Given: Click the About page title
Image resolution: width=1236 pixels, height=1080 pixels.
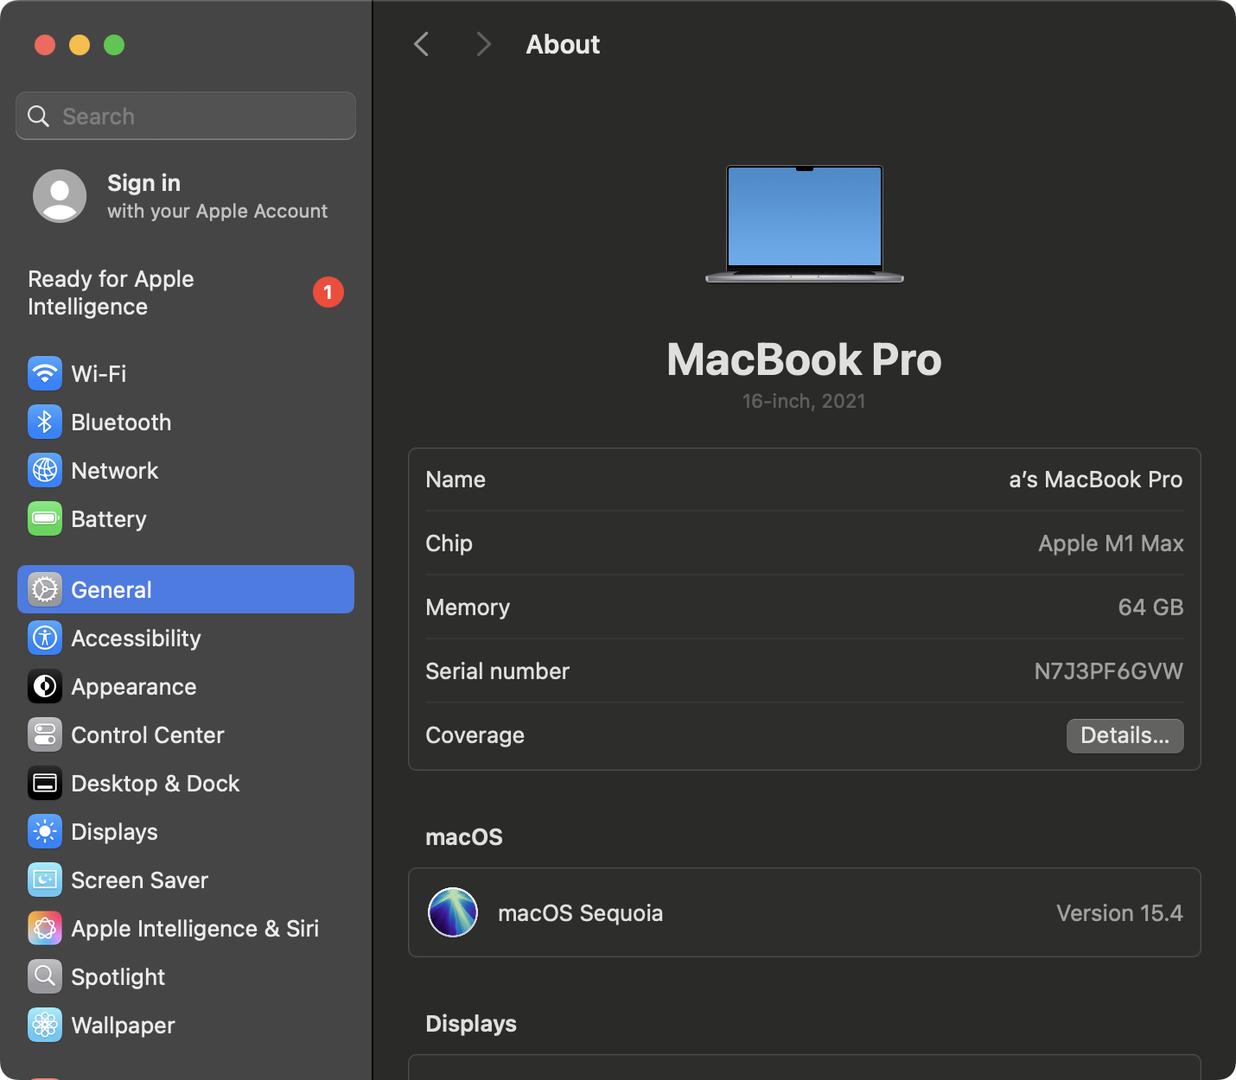Looking at the screenshot, I should pyautogui.click(x=563, y=44).
